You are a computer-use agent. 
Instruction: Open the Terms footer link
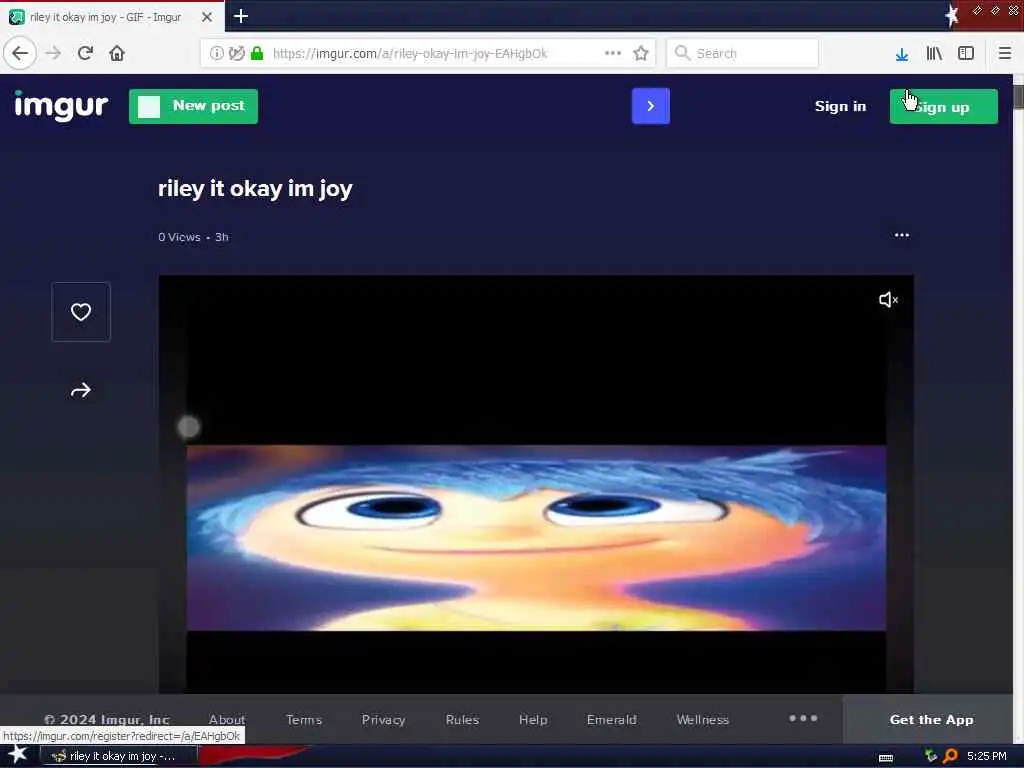click(x=304, y=720)
